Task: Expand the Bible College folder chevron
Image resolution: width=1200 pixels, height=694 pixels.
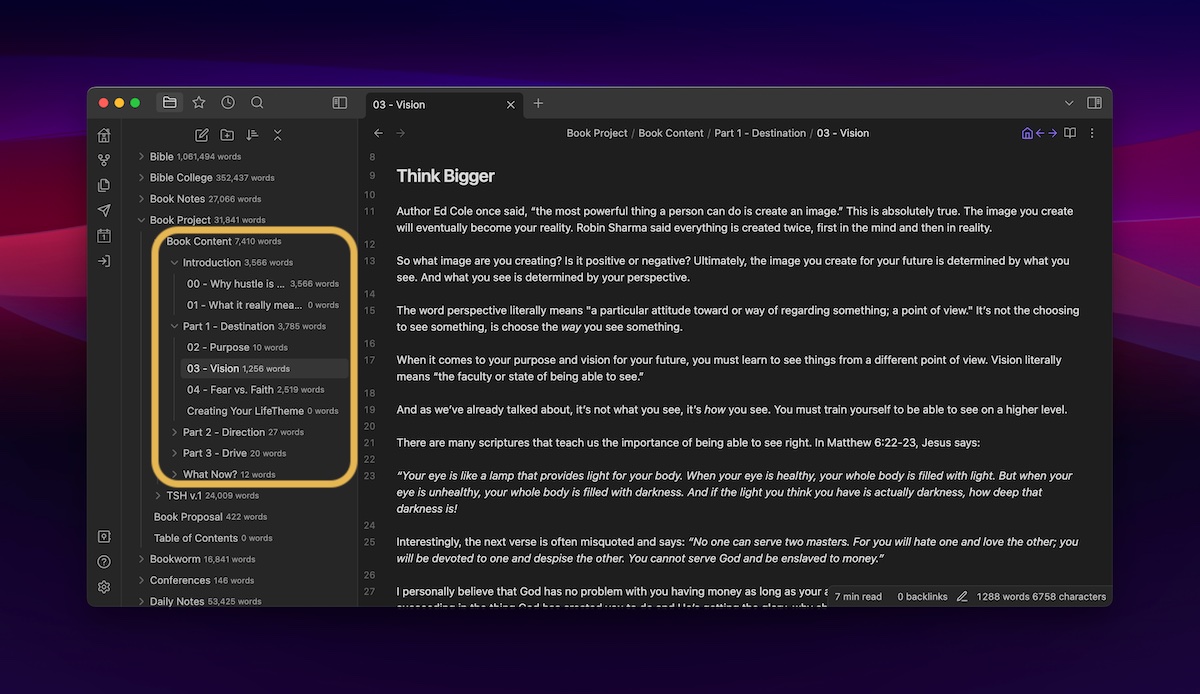Action: [141, 178]
